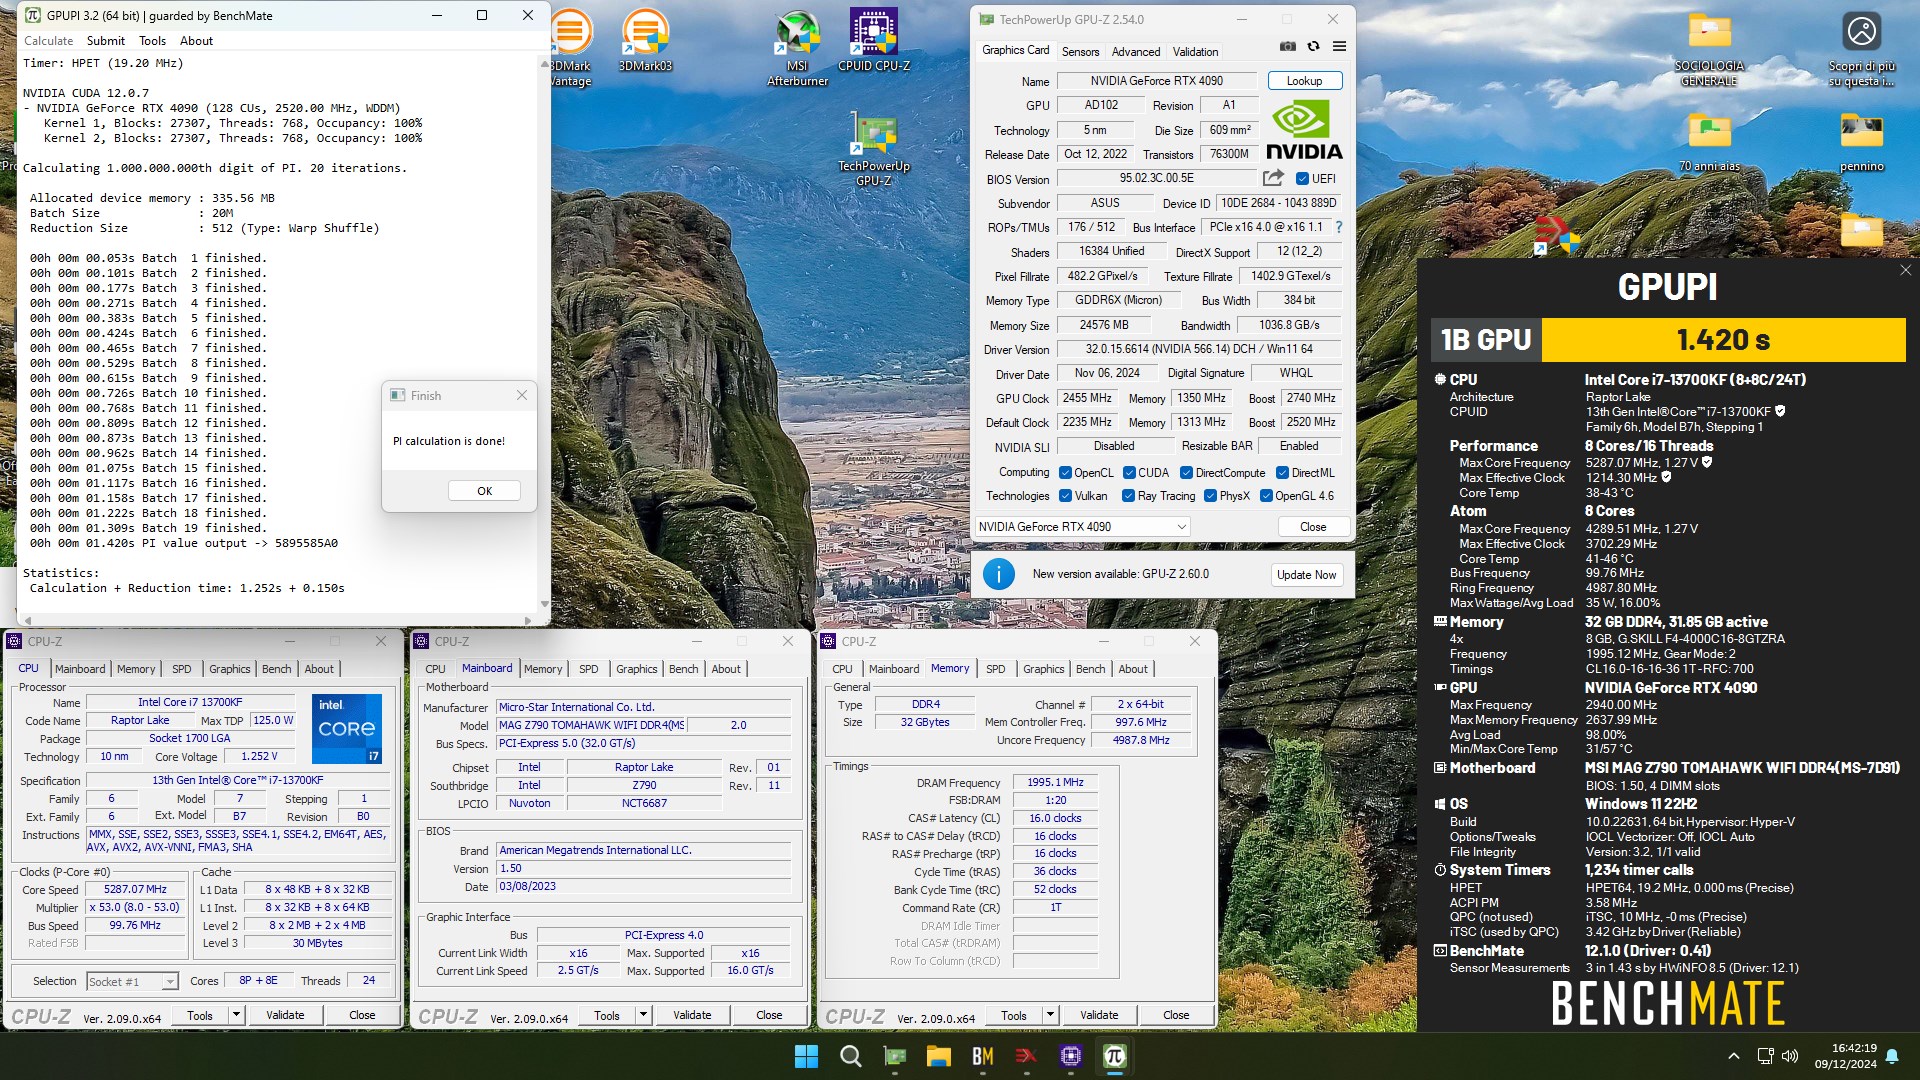Open the TechPowerUp GPU-Z desktop shortcut

[x=873, y=150]
